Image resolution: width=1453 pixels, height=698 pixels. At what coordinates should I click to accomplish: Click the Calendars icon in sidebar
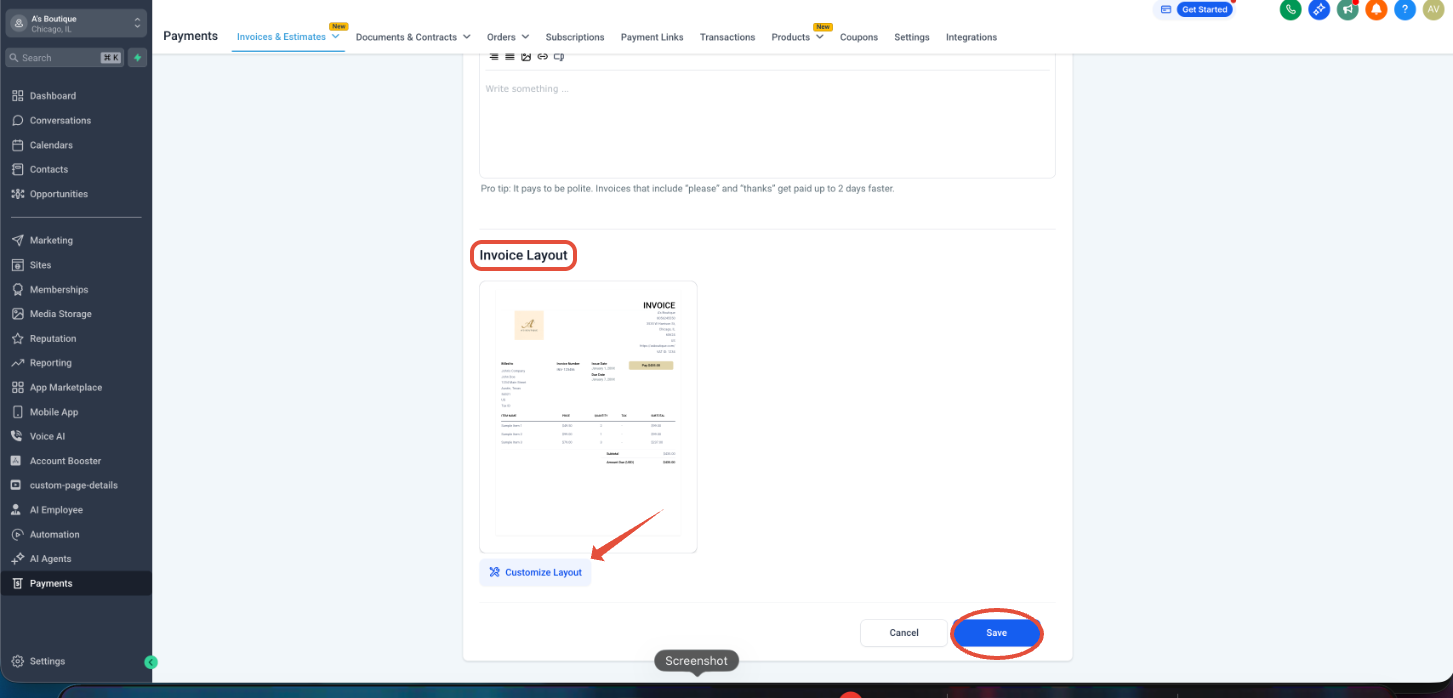point(18,145)
